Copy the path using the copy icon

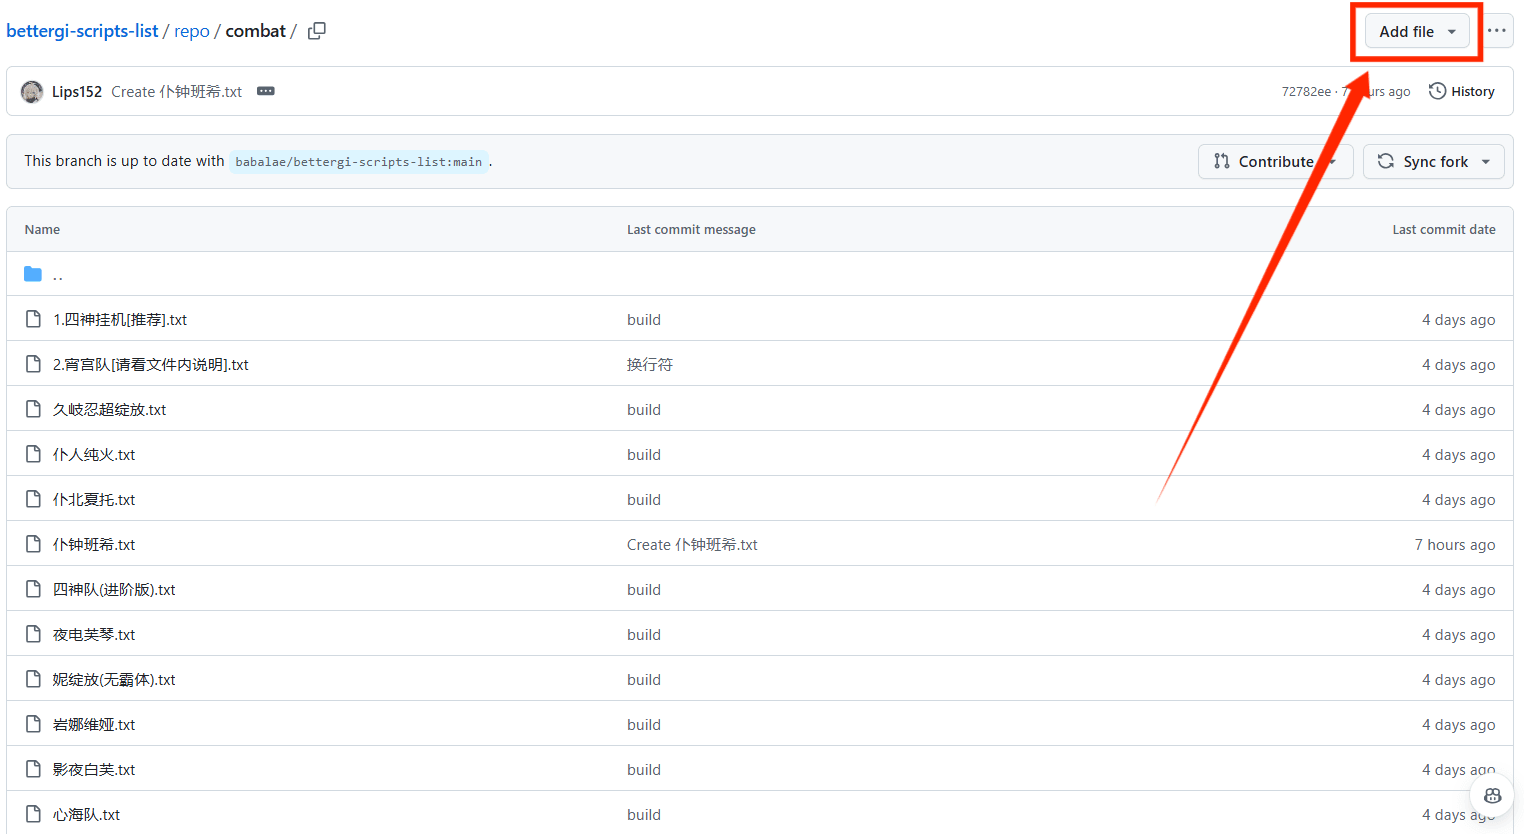click(317, 31)
